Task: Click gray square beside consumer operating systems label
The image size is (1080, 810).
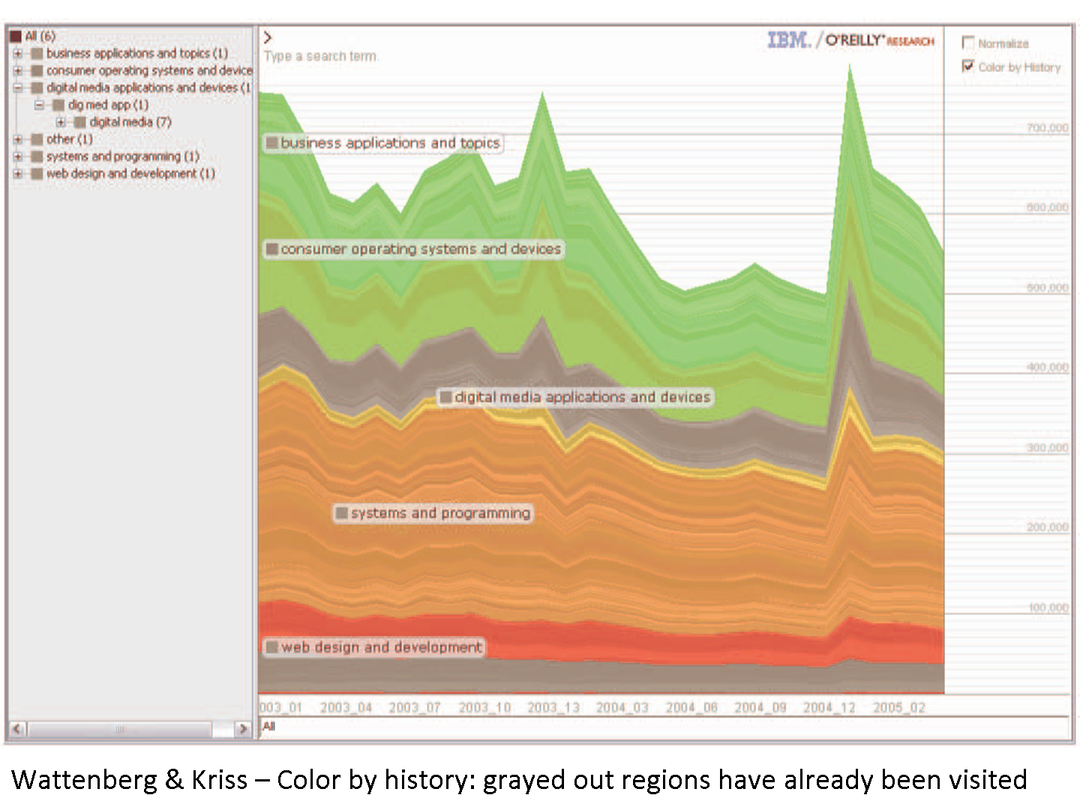Action: (x=272, y=249)
